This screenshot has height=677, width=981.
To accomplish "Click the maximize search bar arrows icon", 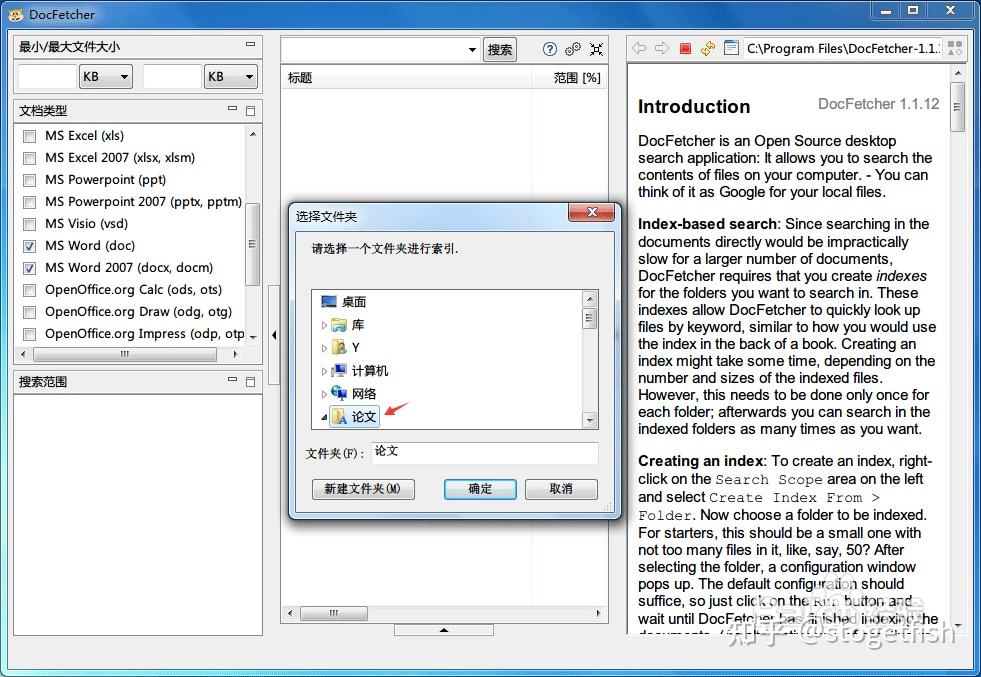I will click(597, 49).
